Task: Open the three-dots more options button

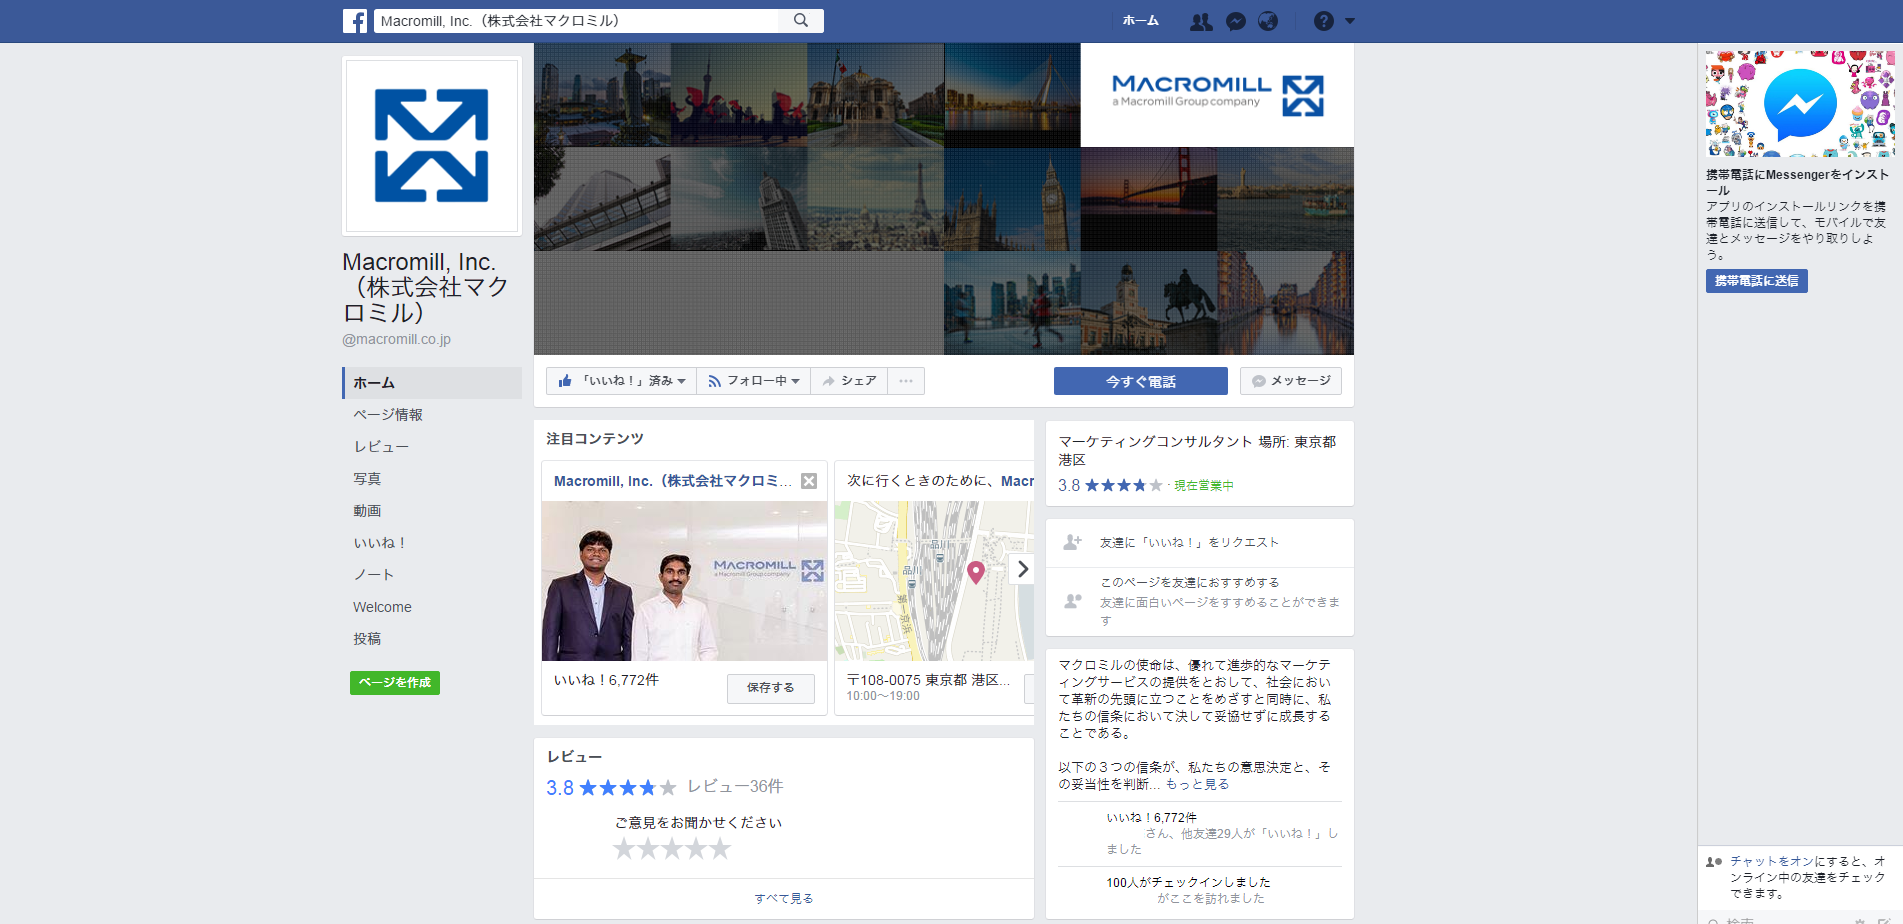Action: coord(906,381)
